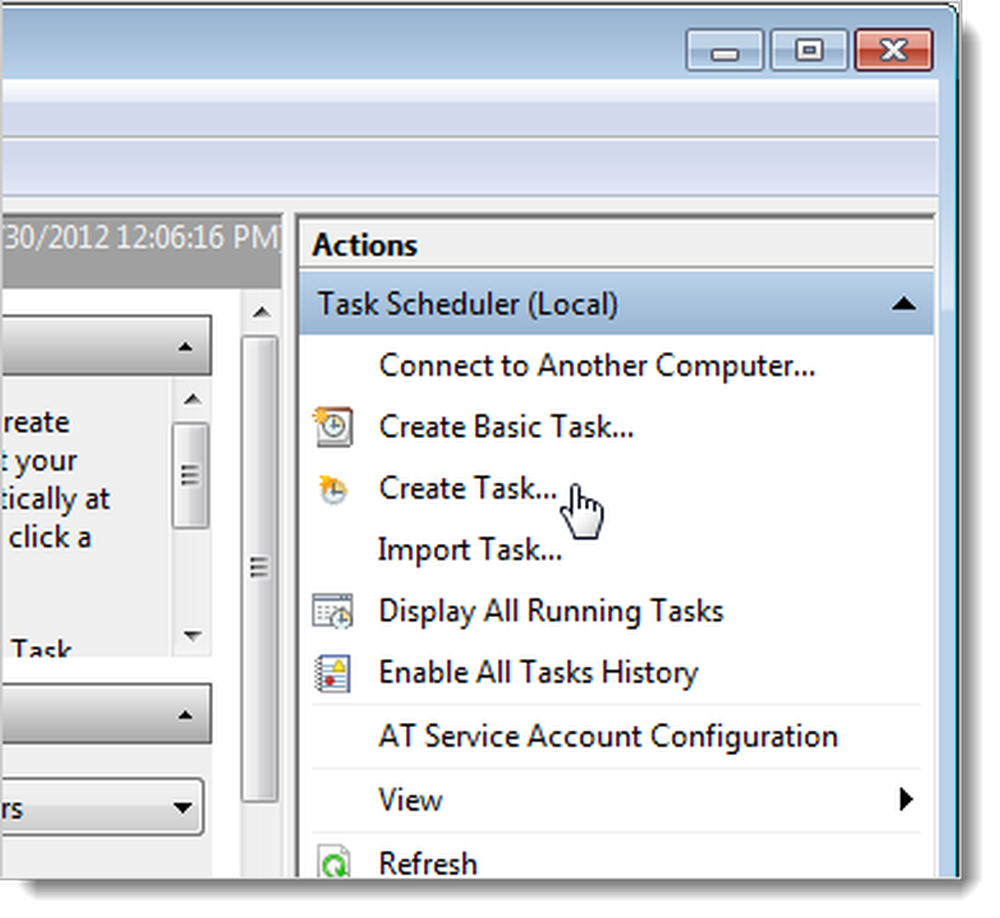
Task: Click the overview text box scrollbar thumb
Action: coord(191,475)
